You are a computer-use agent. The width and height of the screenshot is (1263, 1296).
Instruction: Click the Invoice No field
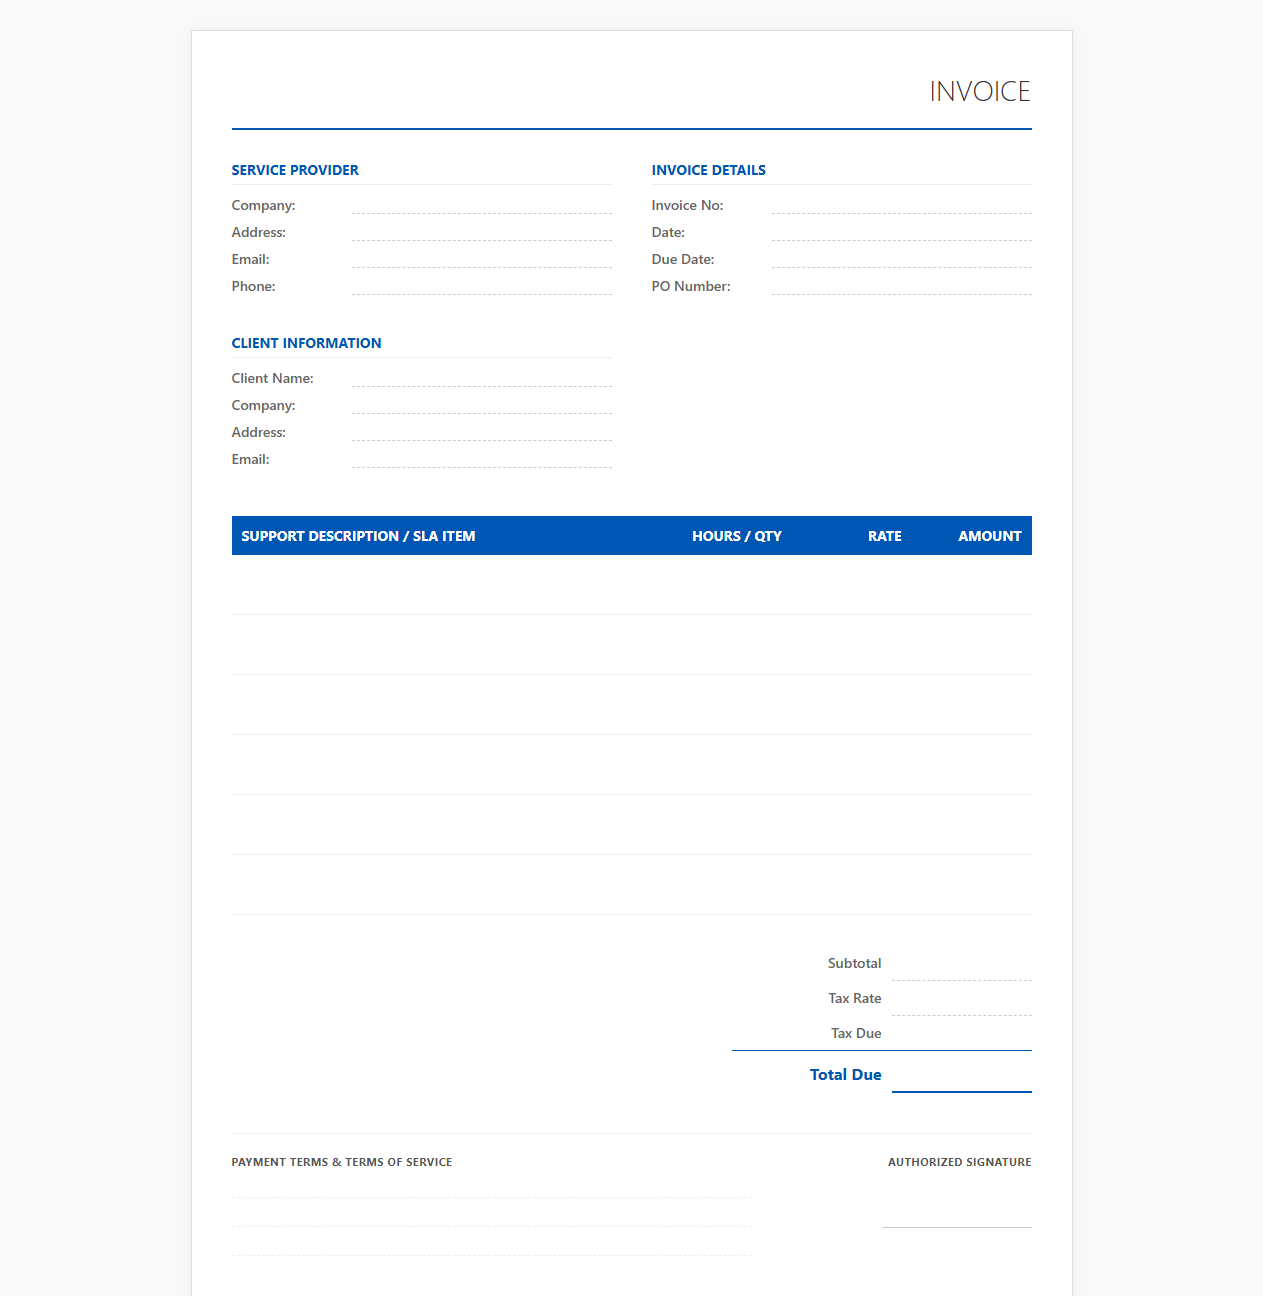pos(901,205)
